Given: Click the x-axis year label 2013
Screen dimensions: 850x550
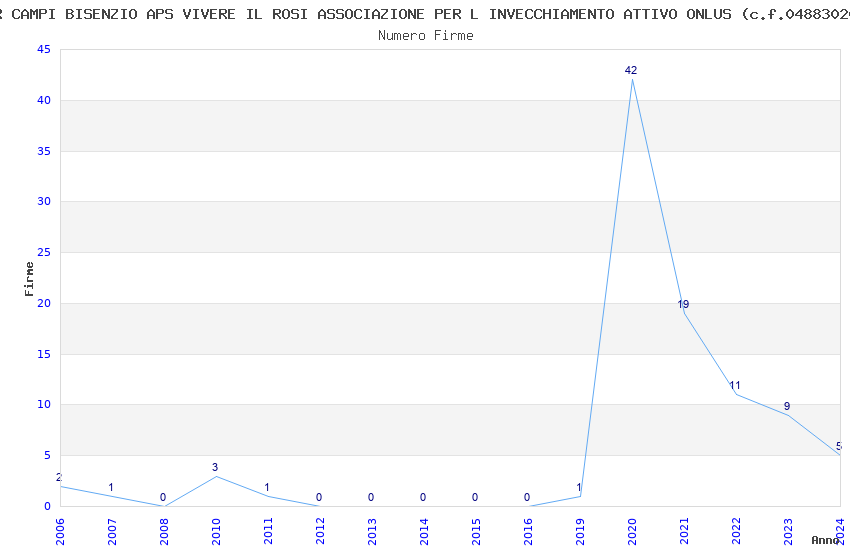Looking at the screenshot, I should (x=372, y=532).
